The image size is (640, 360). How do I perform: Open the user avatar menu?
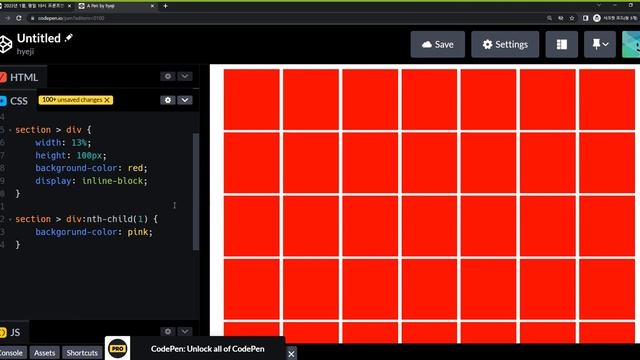631,44
